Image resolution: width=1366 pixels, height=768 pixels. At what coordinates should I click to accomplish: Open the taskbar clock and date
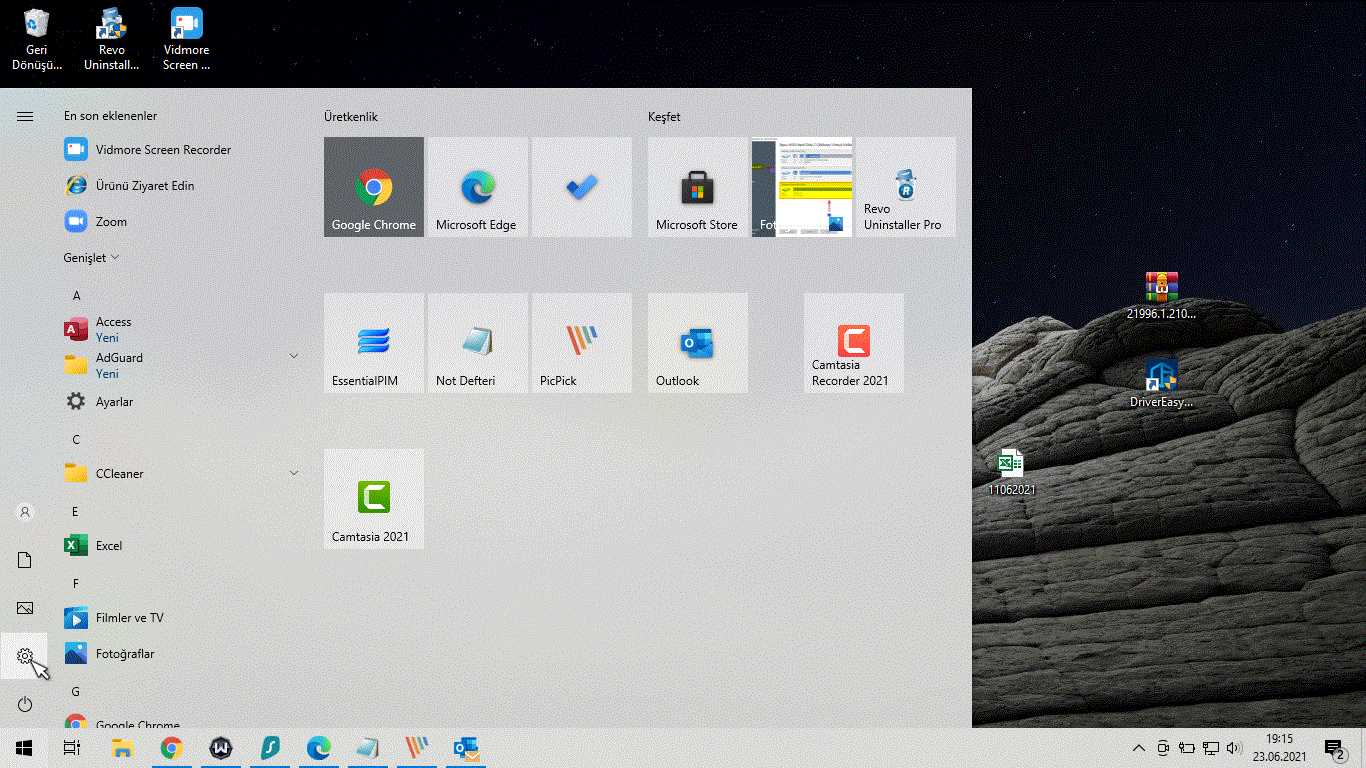1279,748
